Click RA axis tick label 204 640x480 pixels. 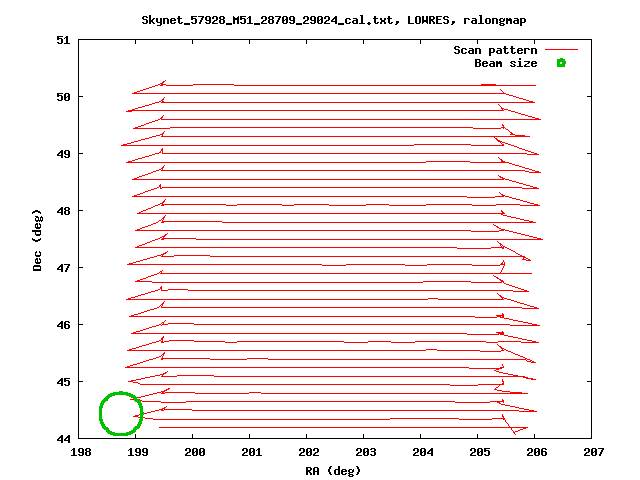pyautogui.click(x=422, y=452)
